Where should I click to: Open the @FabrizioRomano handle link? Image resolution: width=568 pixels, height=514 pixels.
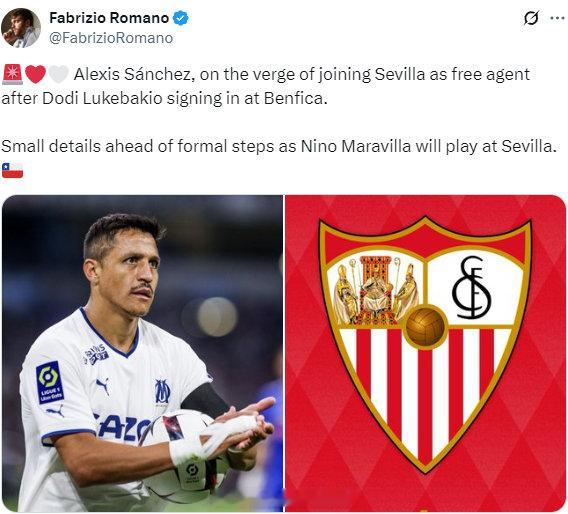pos(111,38)
